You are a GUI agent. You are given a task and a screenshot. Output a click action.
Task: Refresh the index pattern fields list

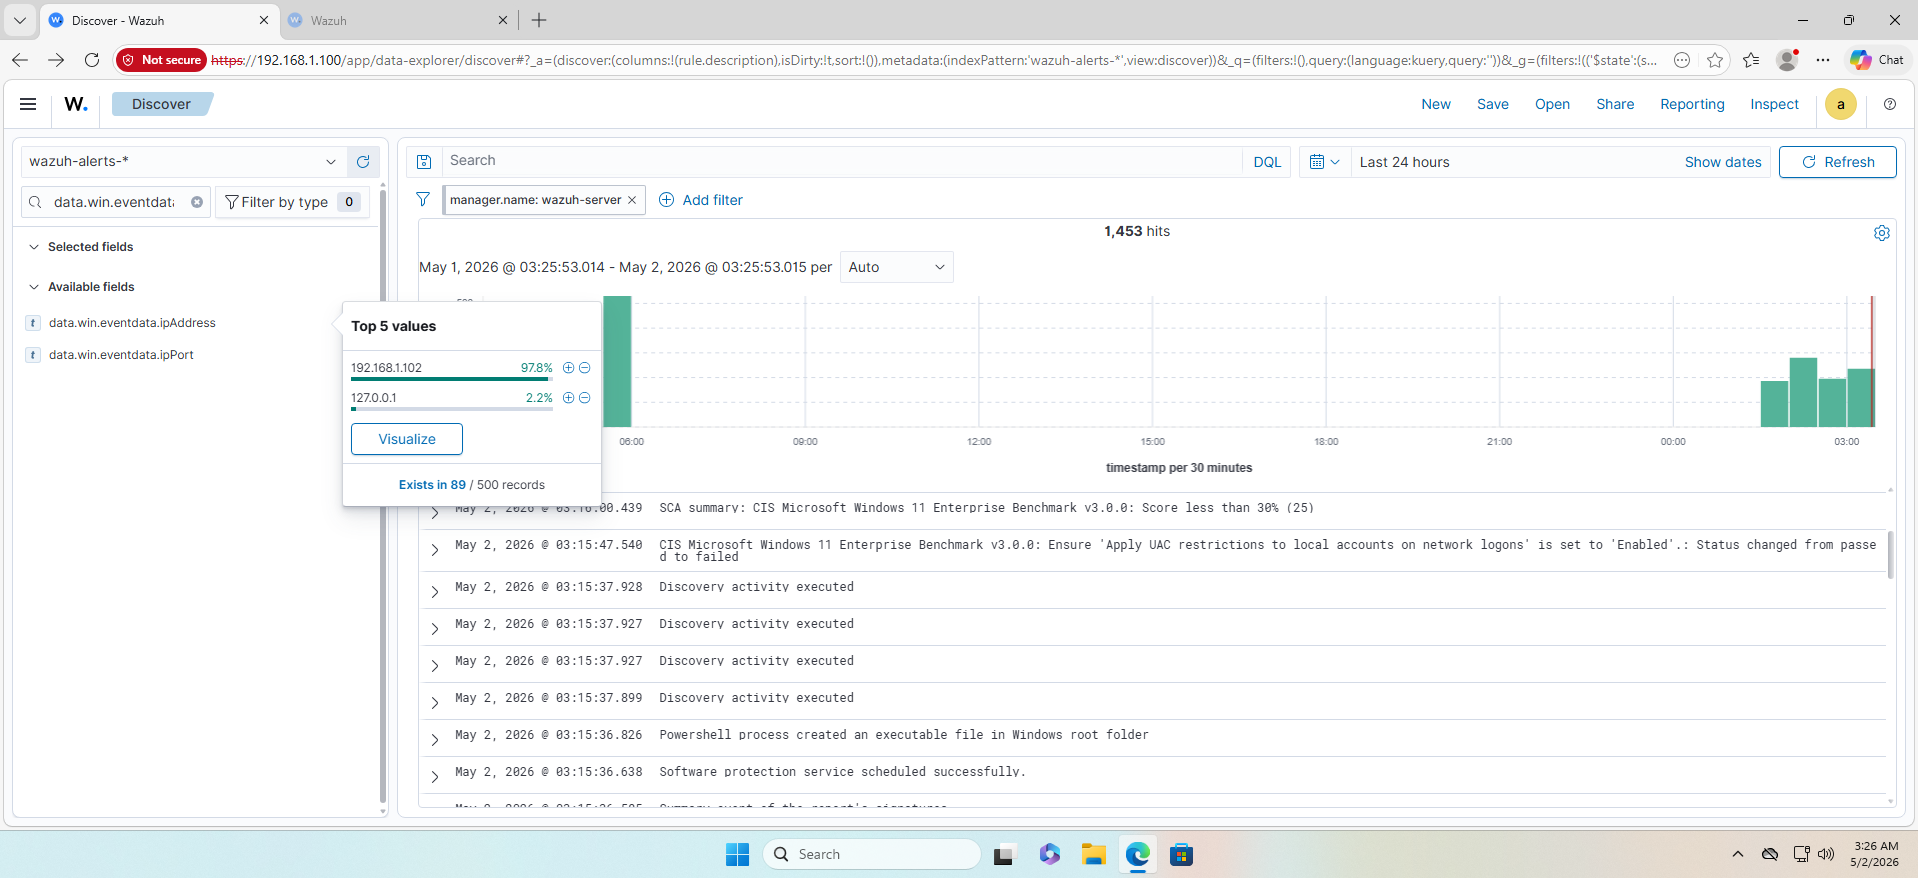(363, 161)
